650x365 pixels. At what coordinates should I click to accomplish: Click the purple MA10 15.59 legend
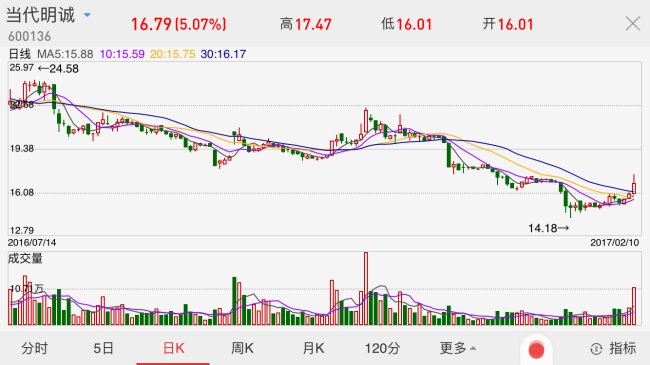click(122, 54)
